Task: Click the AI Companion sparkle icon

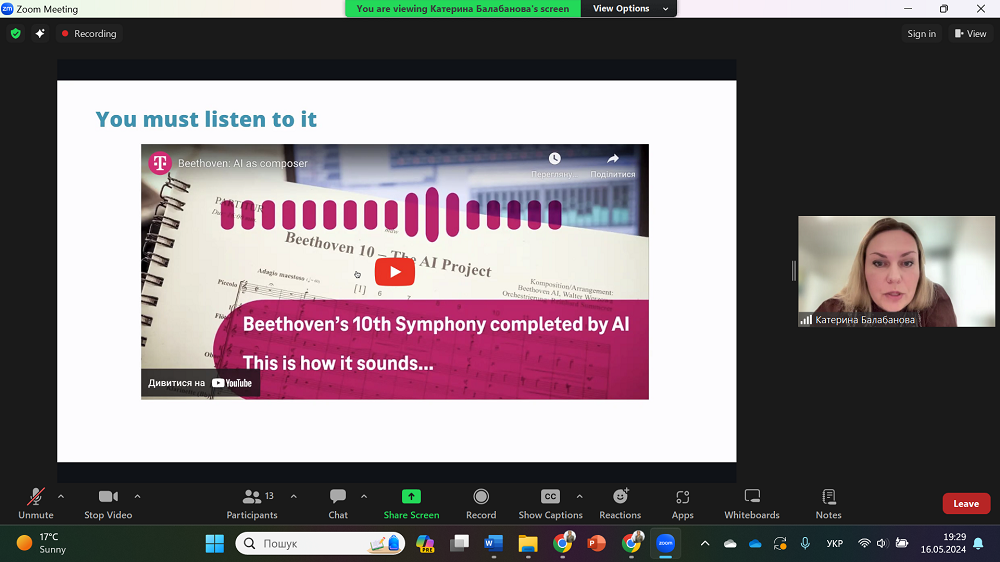Action: point(40,33)
